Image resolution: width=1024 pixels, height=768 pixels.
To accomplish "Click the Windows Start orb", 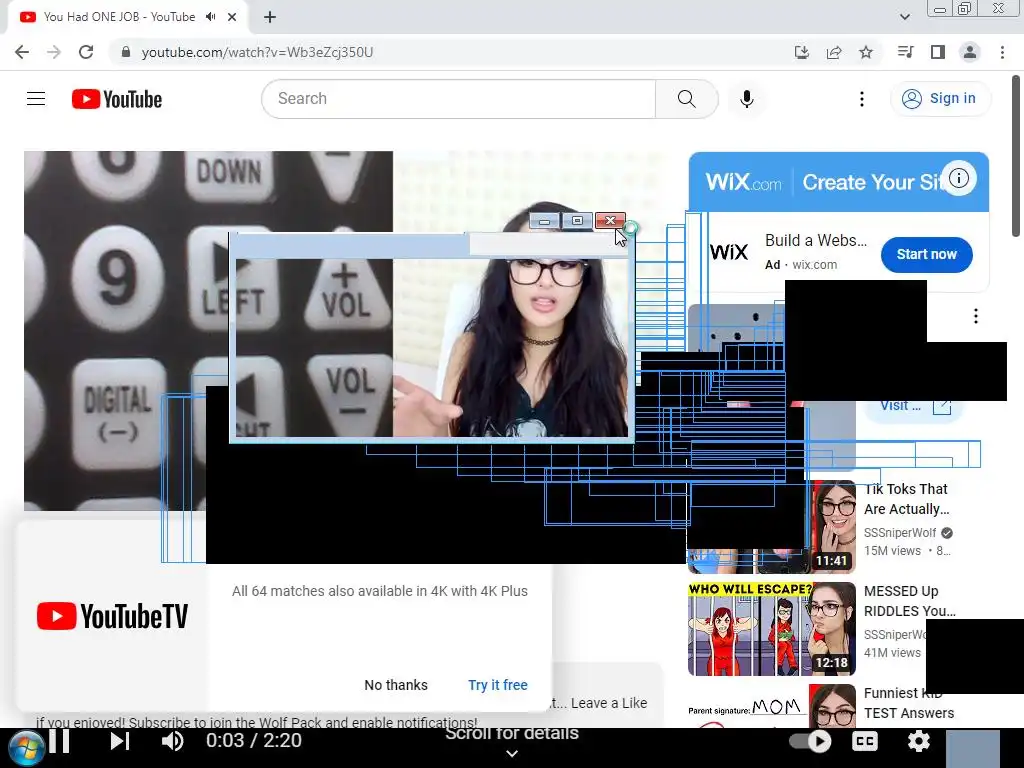I will coord(26,749).
